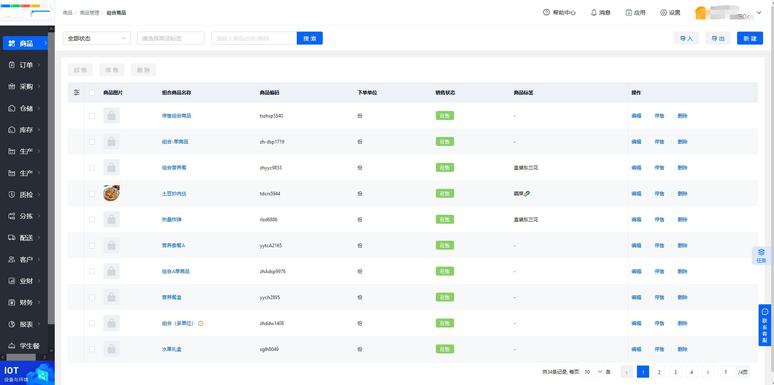This screenshot has width=774, height=385.
Task: Expand the per-page count dropdown showing 10
Action: coord(594,372)
